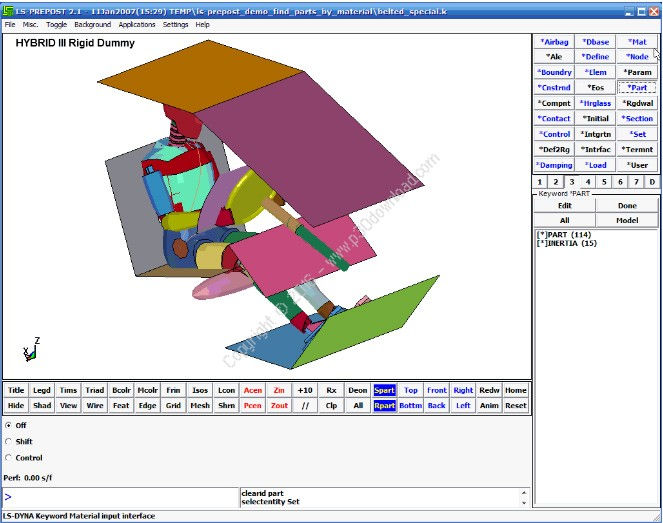
Task: Open the *Dbase keyword
Action: (x=595, y=42)
